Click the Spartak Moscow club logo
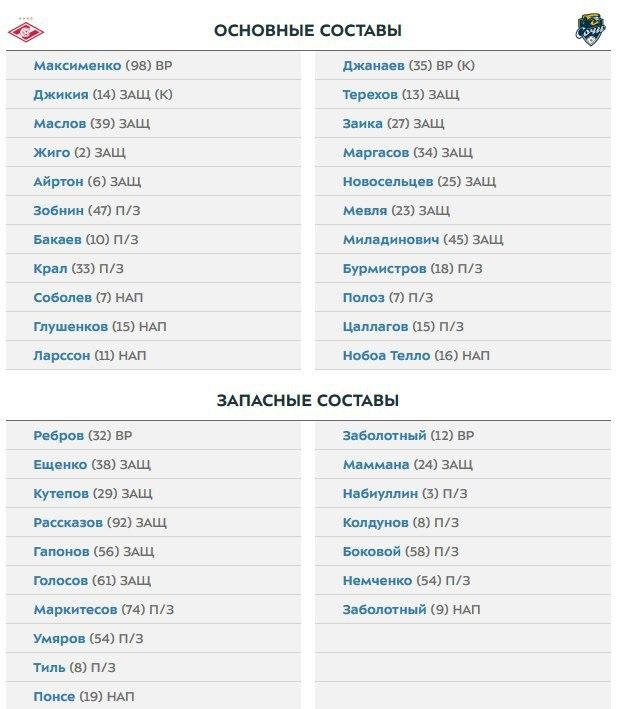 pos(26,29)
